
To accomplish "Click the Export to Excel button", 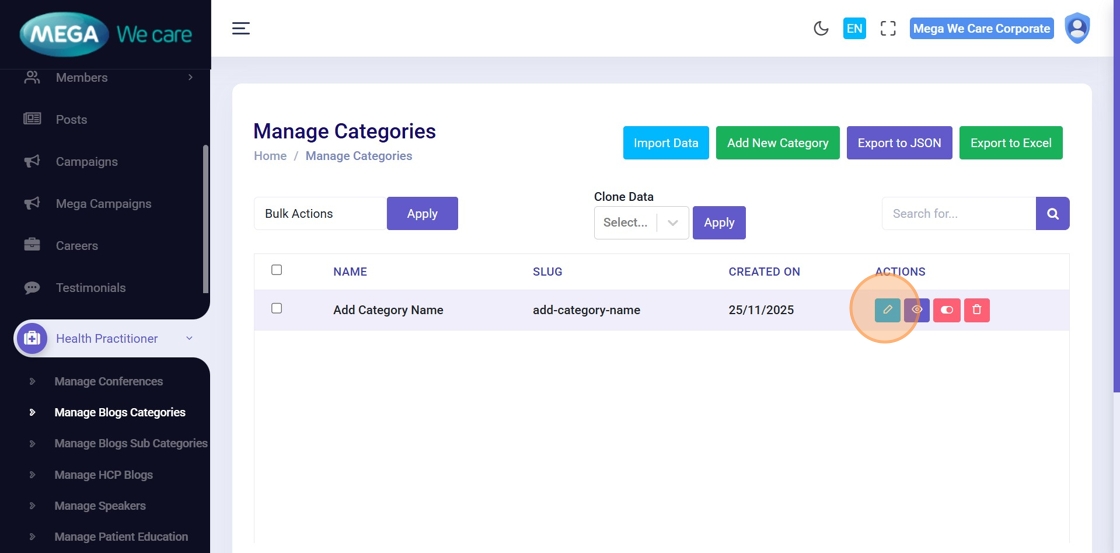I will (1010, 143).
